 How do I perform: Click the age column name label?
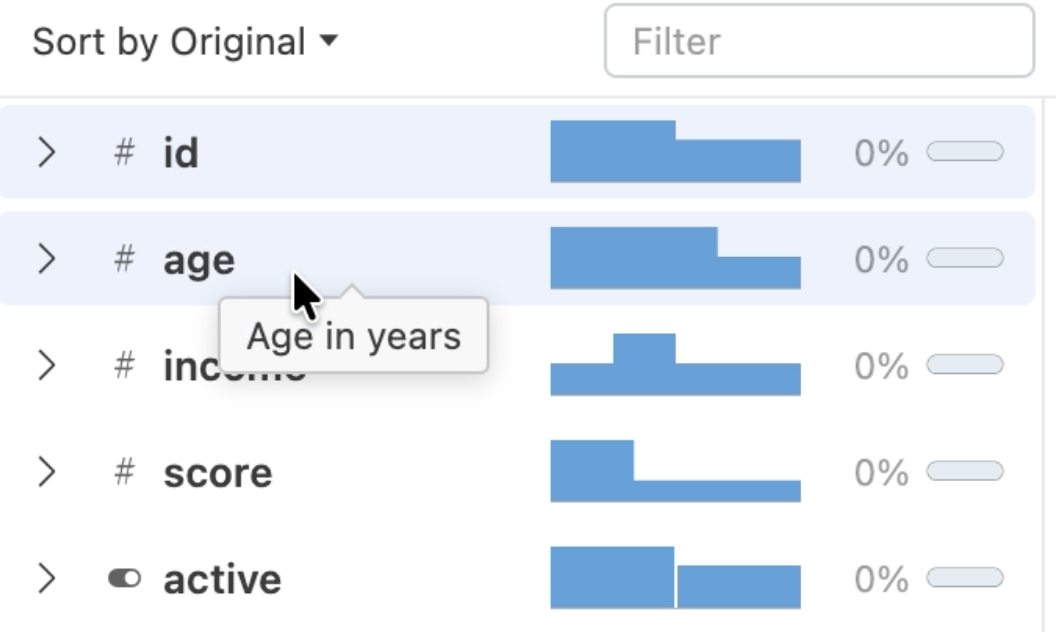[x=198, y=258]
